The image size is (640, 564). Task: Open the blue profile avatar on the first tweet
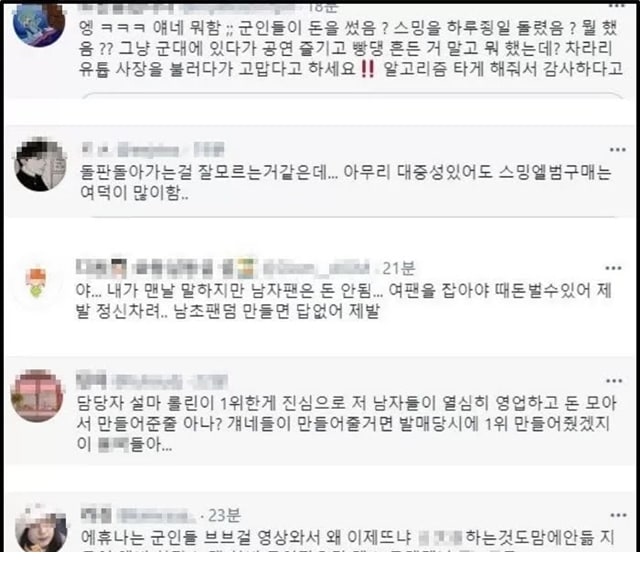(x=39, y=24)
